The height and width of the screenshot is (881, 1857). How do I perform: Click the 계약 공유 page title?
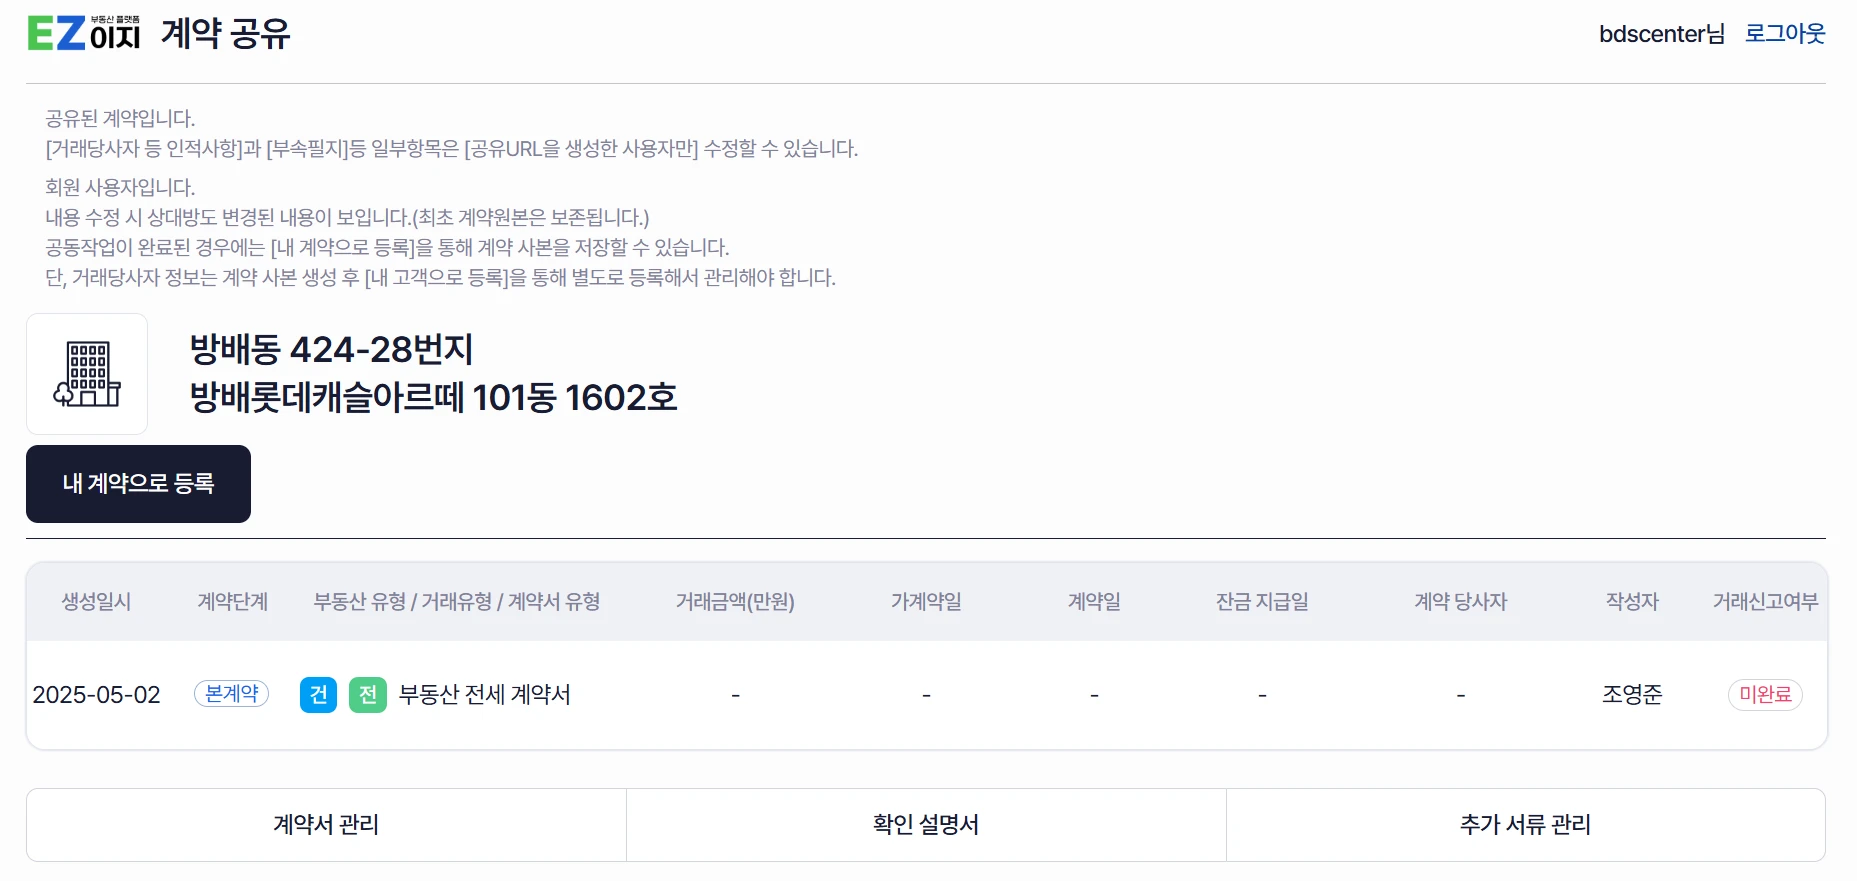pos(226,34)
